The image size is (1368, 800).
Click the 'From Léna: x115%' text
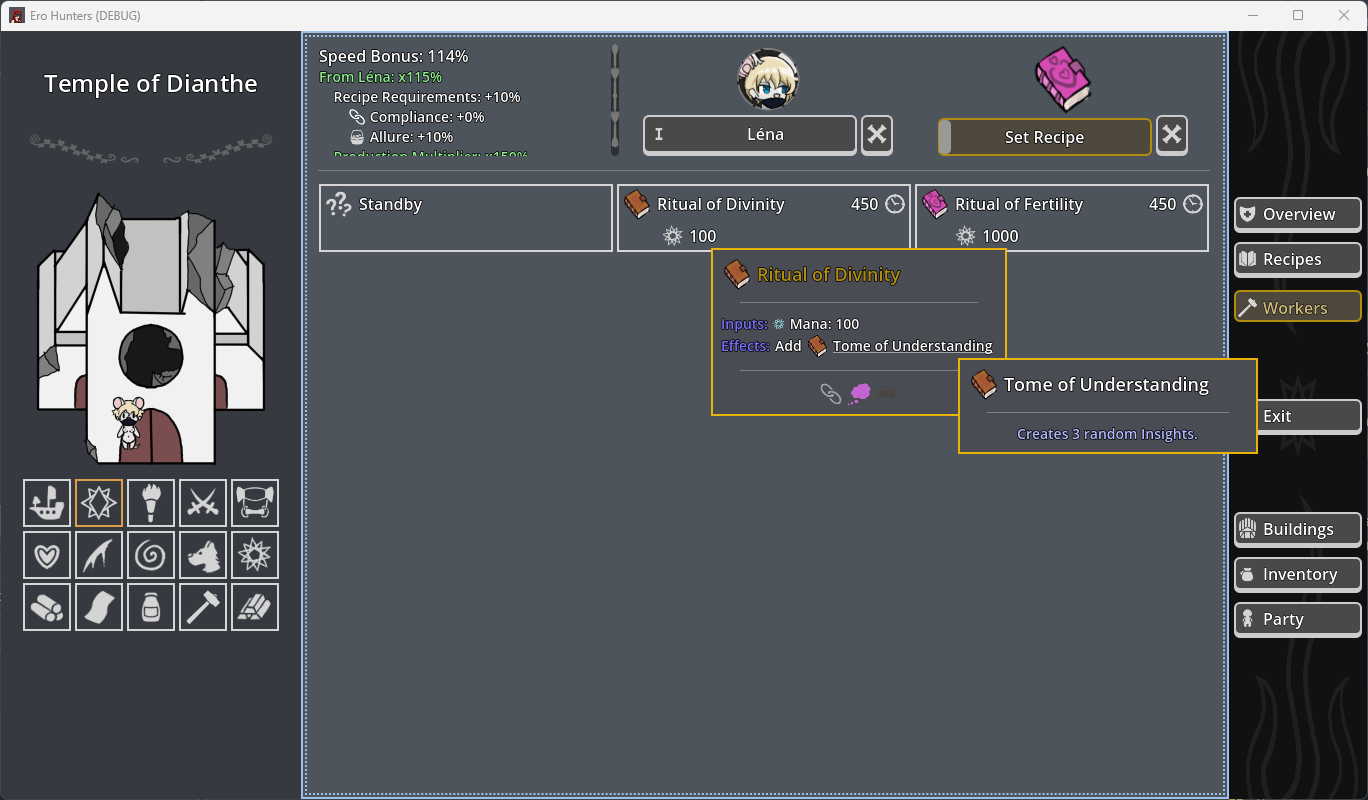click(381, 77)
